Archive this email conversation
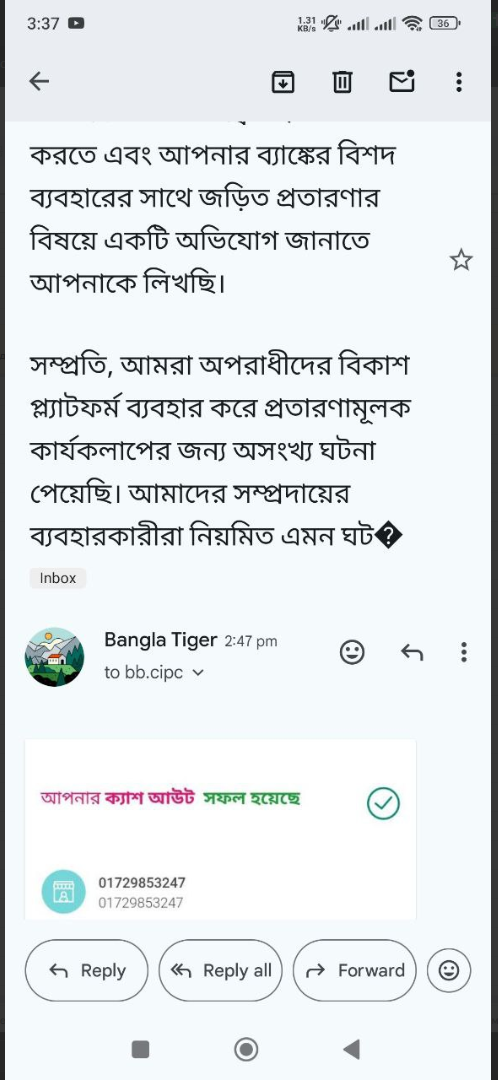498x1080 pixels. (x=283, y=82)
